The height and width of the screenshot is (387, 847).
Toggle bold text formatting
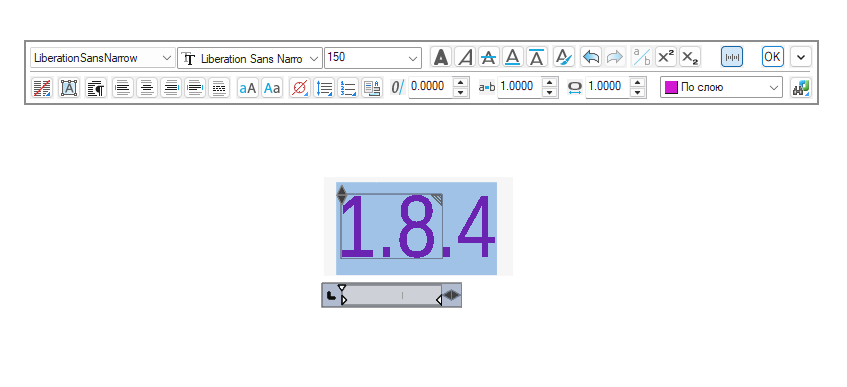(x=441, y=57)
